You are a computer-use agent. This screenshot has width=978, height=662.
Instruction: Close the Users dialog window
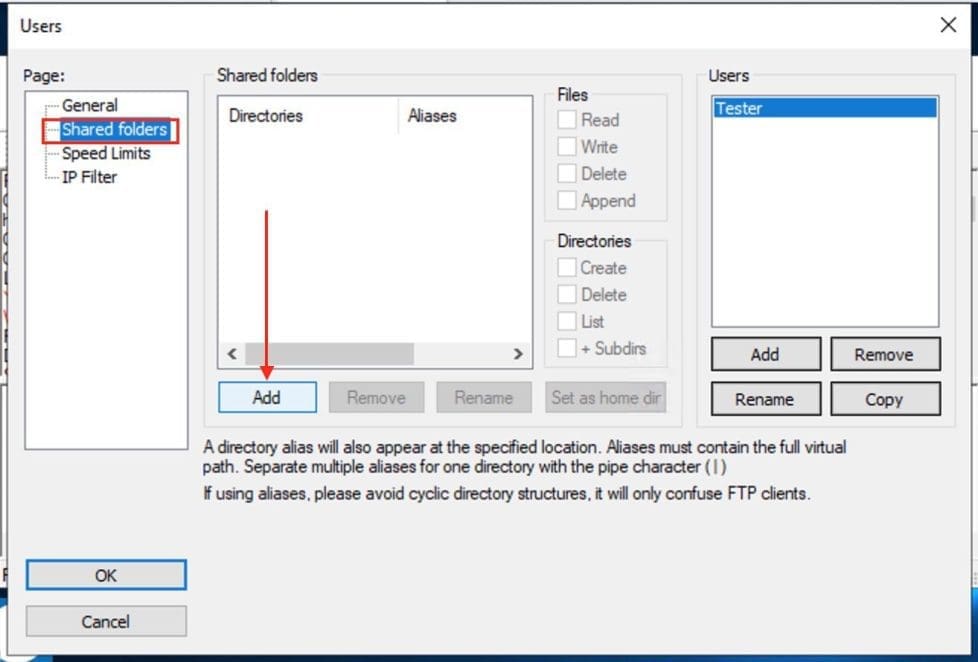[x=948, y=26]
